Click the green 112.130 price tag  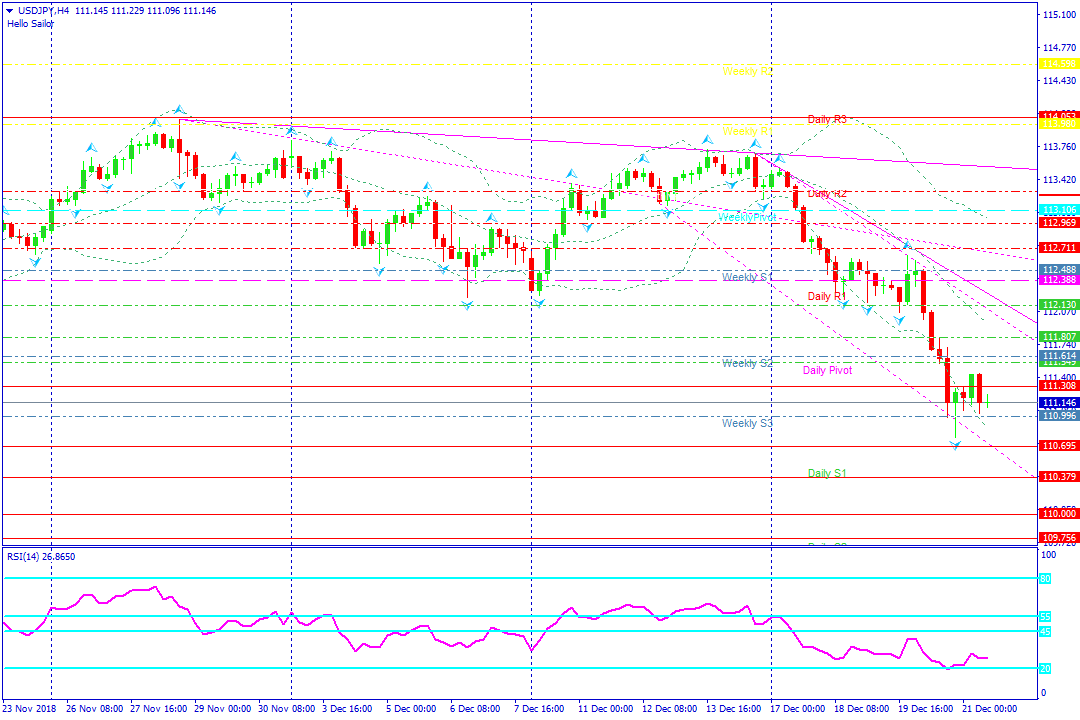click(1058, 305)
